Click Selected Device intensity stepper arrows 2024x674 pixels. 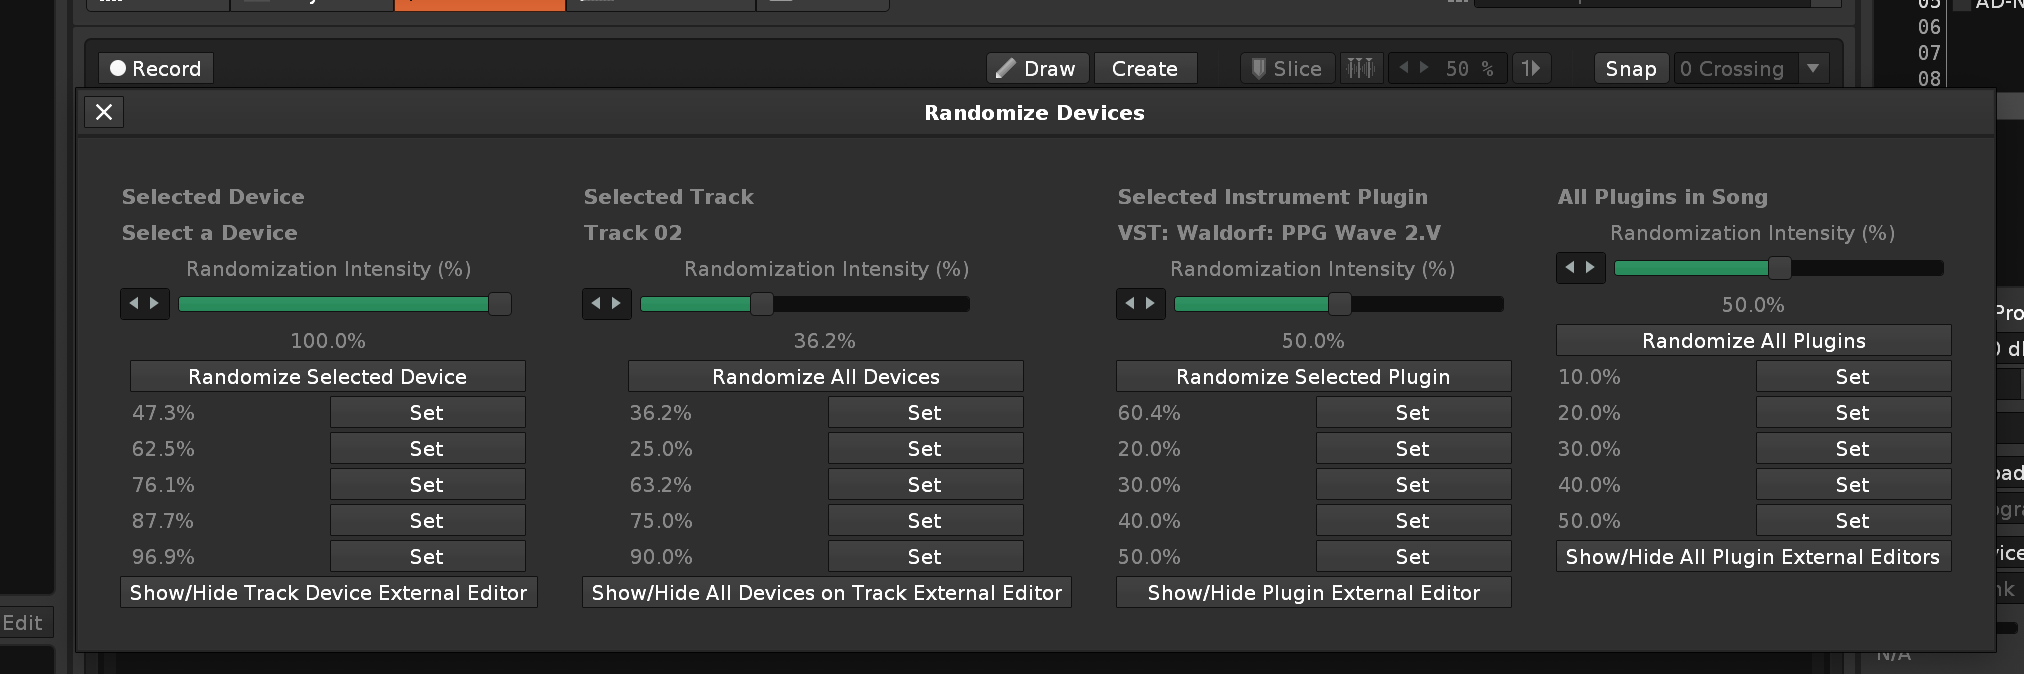pos(144,304)
